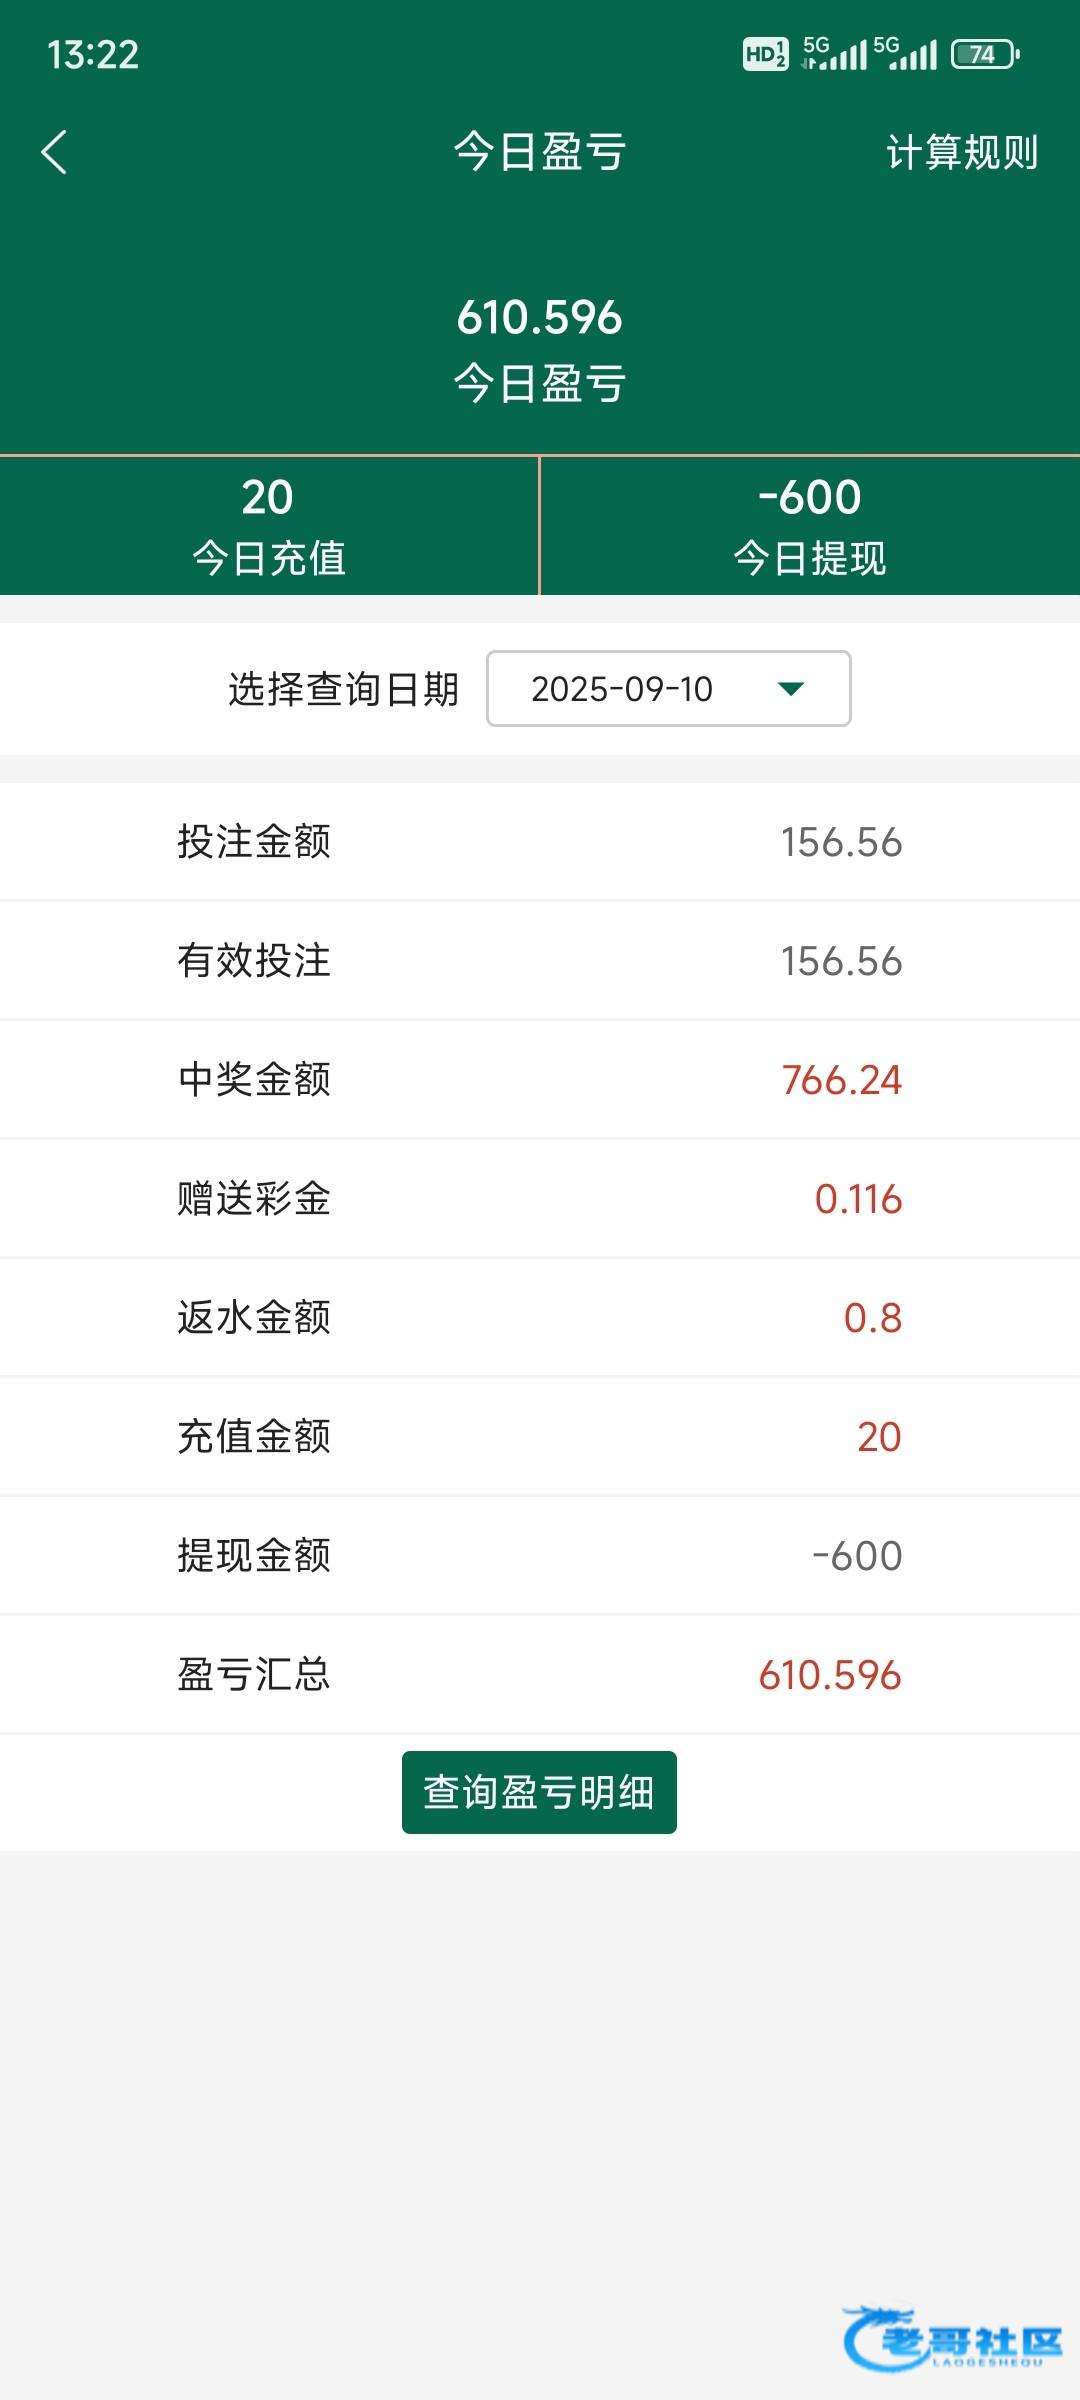Tap the battery indicator icon
Image resolution: width=1080 pixels, height=2400 pixels.
tap(985, 54)
